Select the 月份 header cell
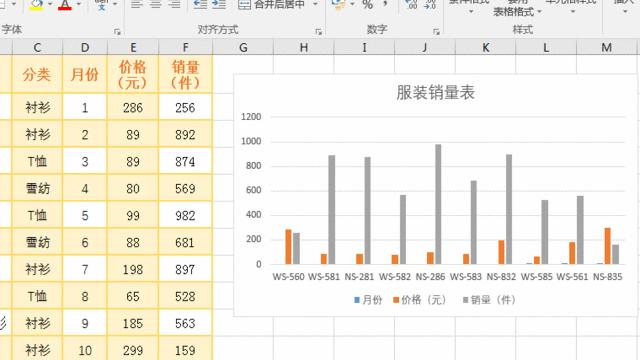The image size is (640, 360). coord(85,74)
